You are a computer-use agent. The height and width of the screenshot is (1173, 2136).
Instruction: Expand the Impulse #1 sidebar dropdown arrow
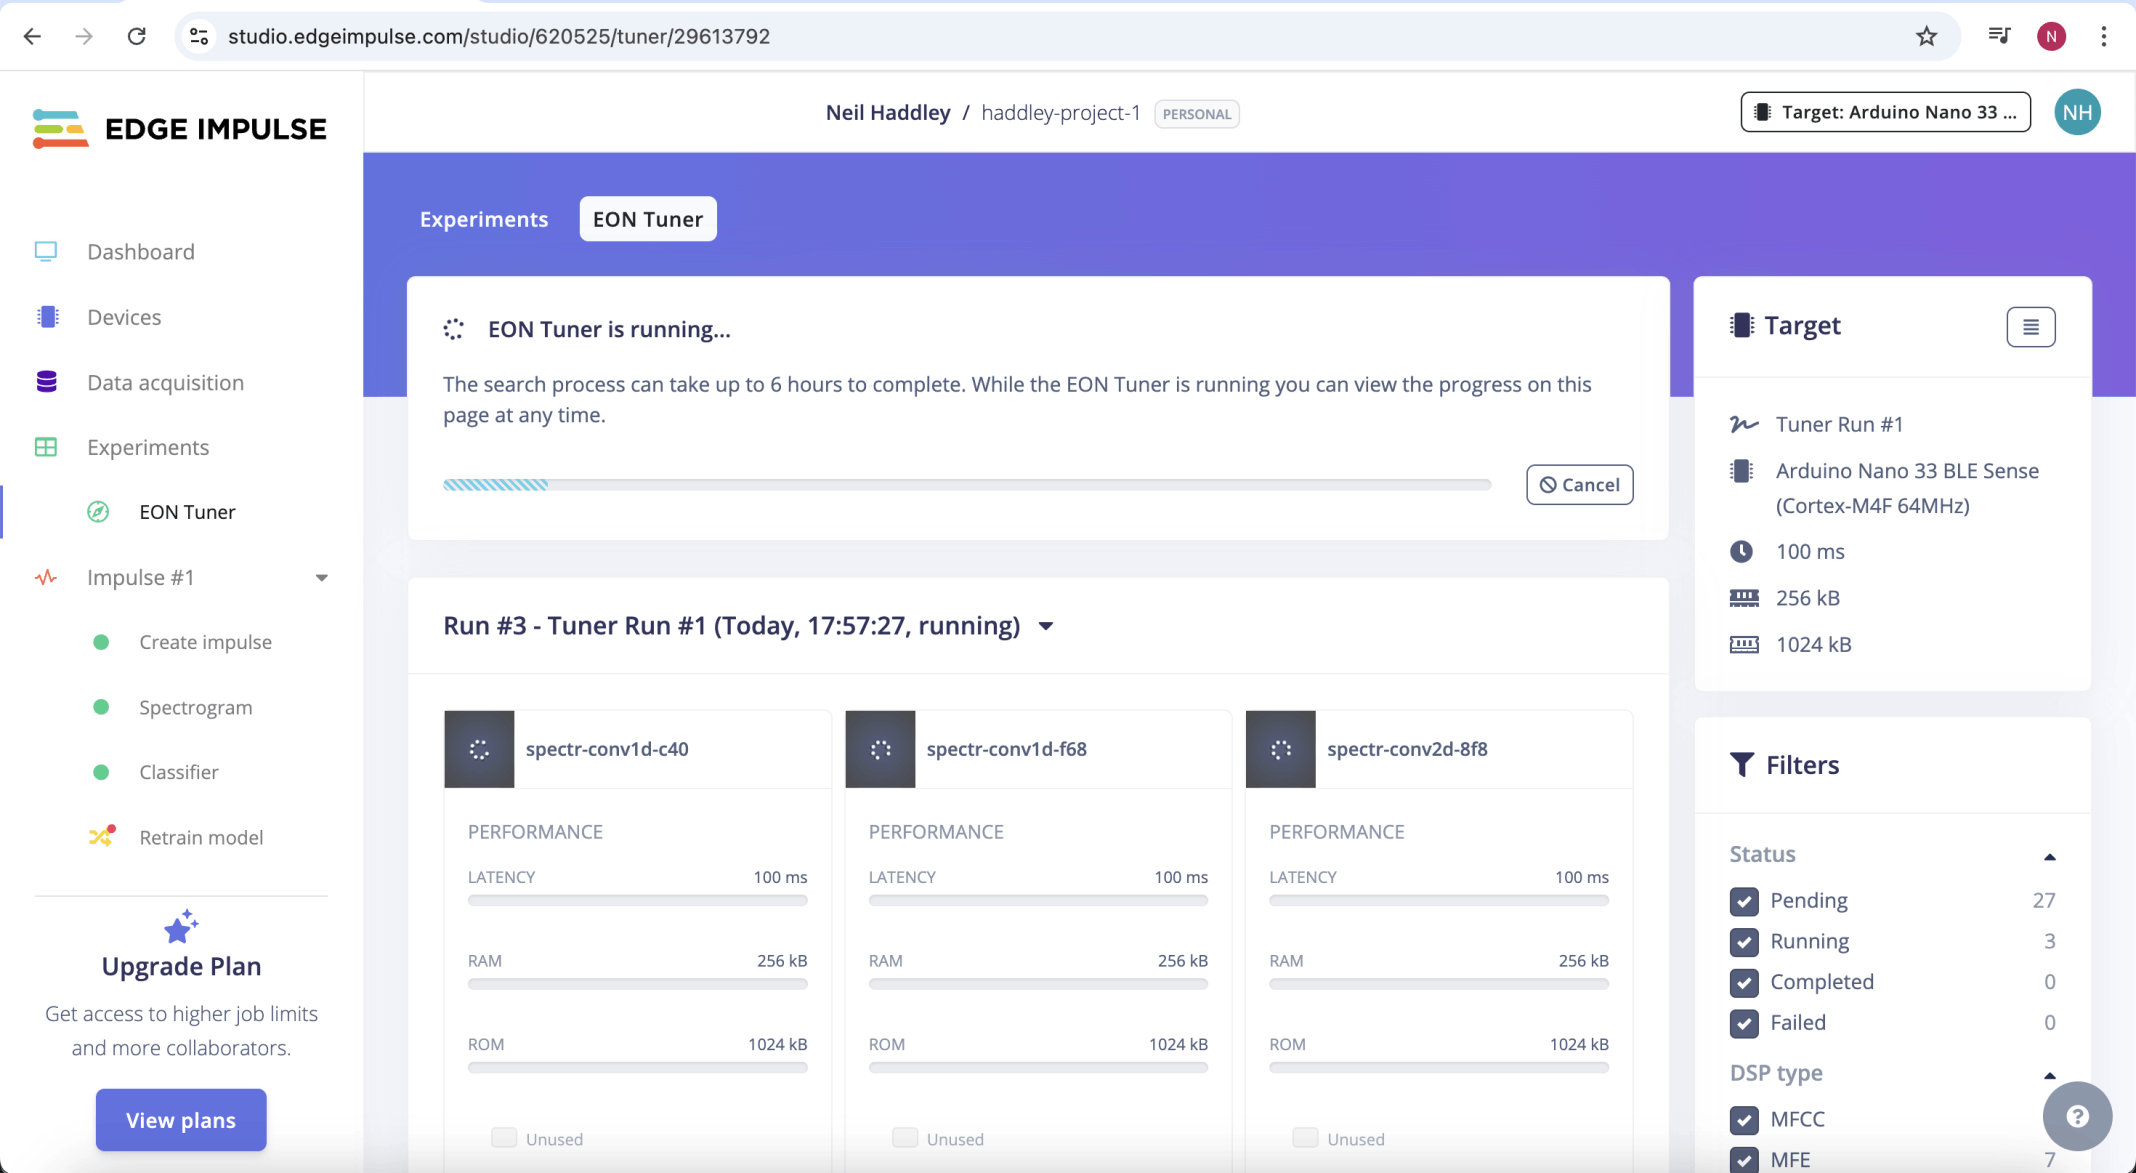(321, 578)
